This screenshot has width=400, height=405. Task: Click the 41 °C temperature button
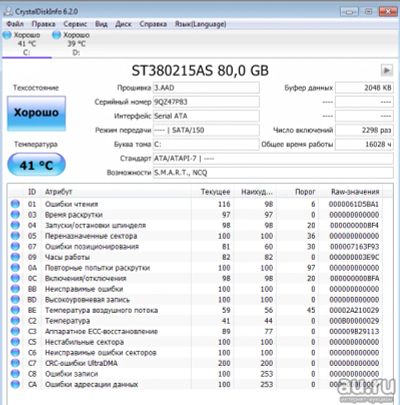pyautogui.click(x=36, y=165)
